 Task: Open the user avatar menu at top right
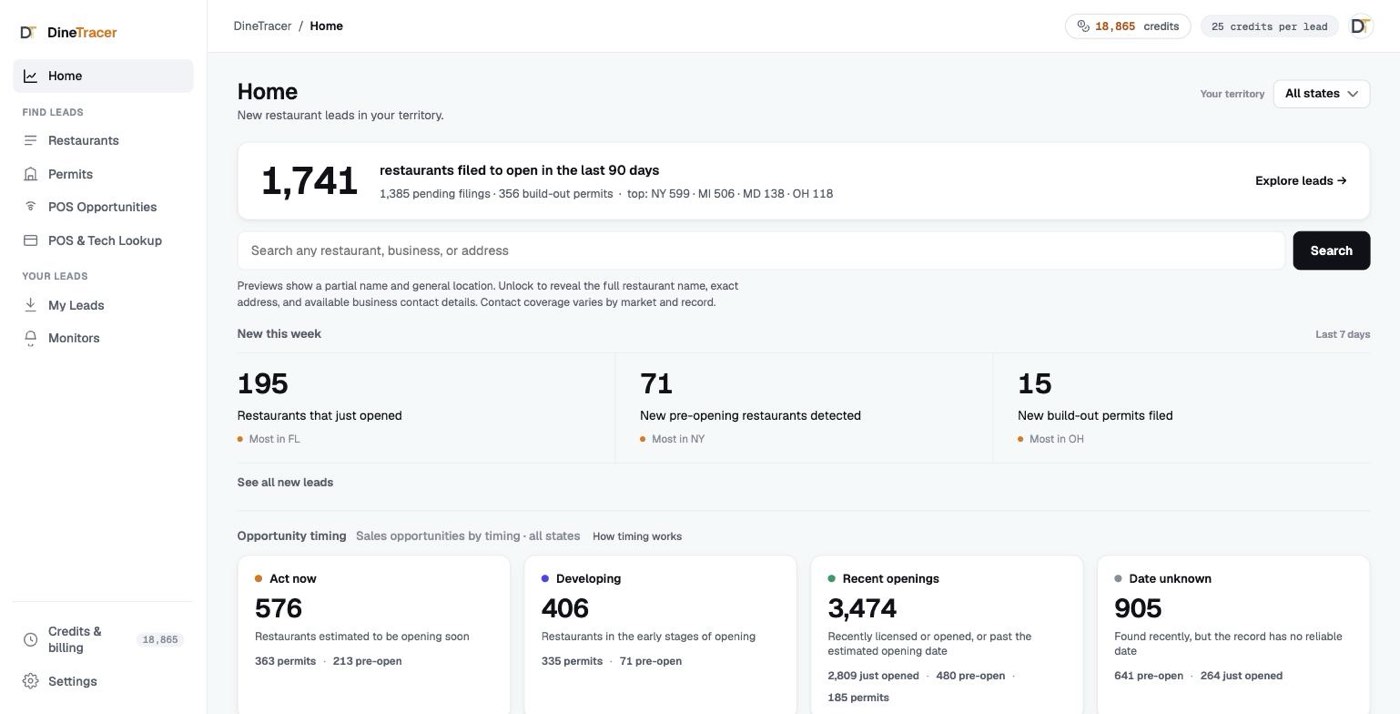pos(1360,26)
